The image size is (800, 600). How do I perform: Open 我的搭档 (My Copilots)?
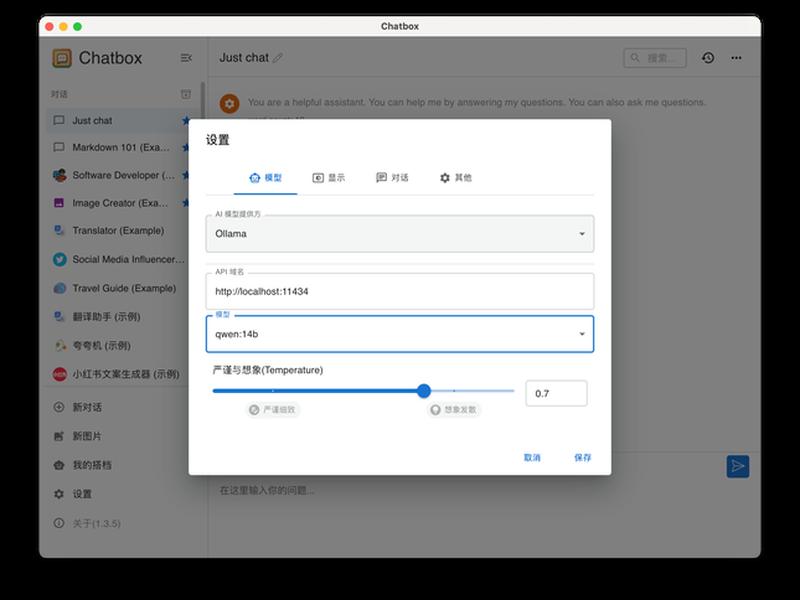118,465
